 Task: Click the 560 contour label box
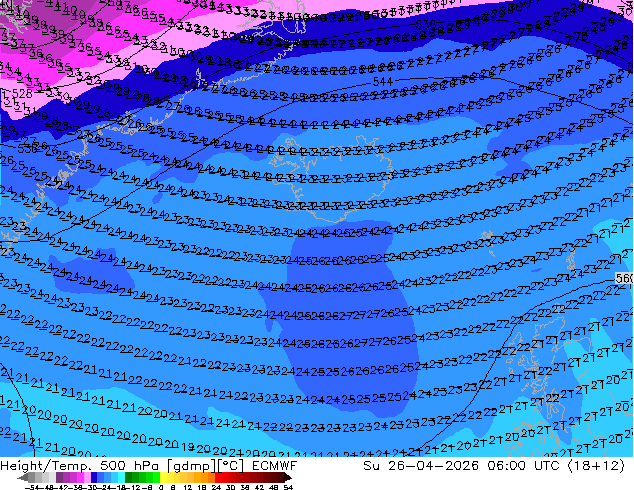point(624,278)
